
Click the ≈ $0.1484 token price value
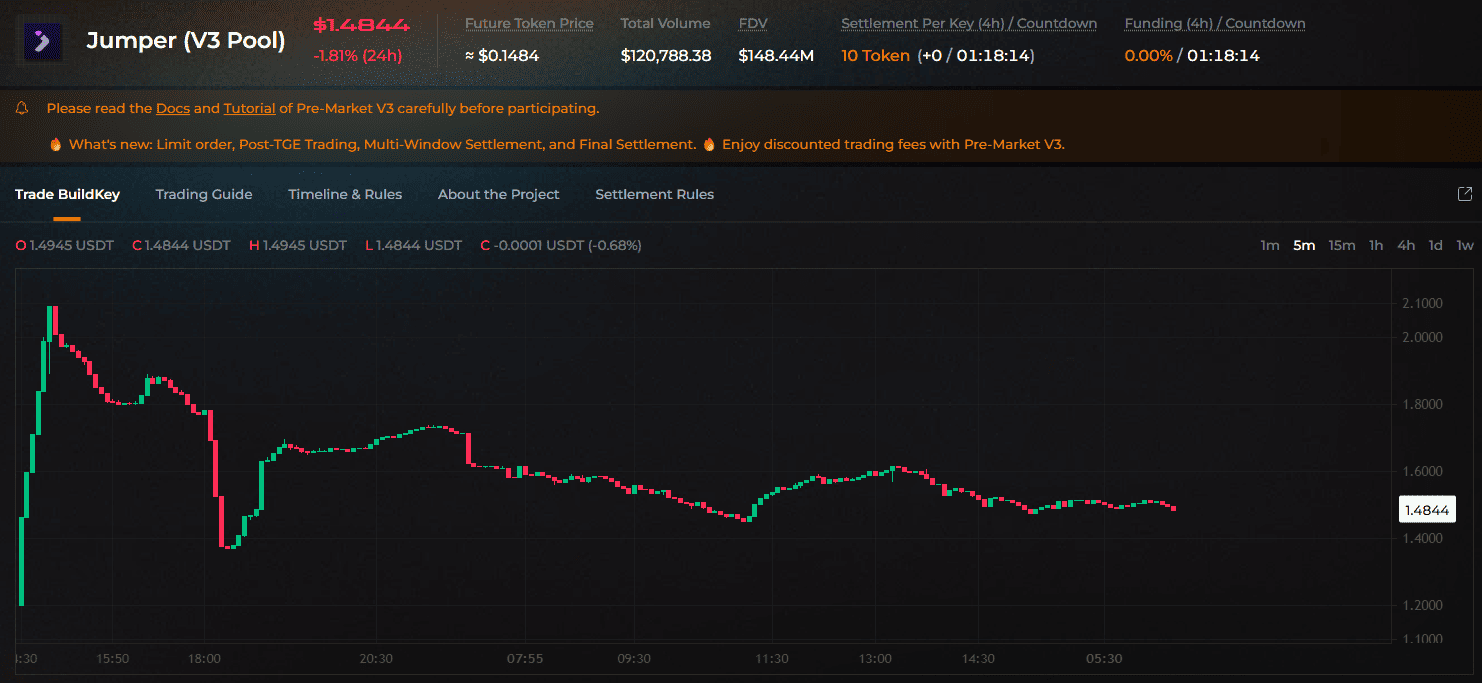[x=502, y=55]
